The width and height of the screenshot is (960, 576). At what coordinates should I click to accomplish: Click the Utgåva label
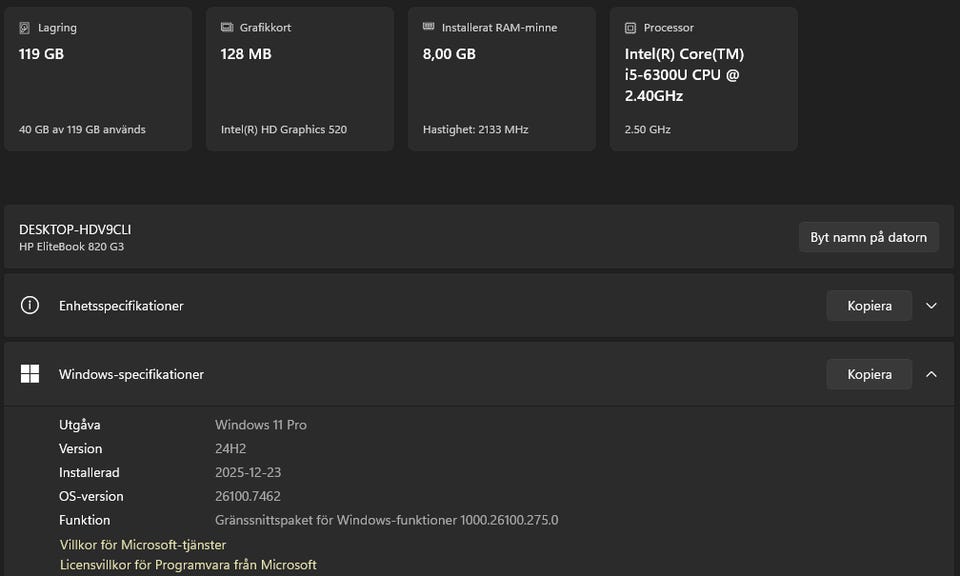80,424
